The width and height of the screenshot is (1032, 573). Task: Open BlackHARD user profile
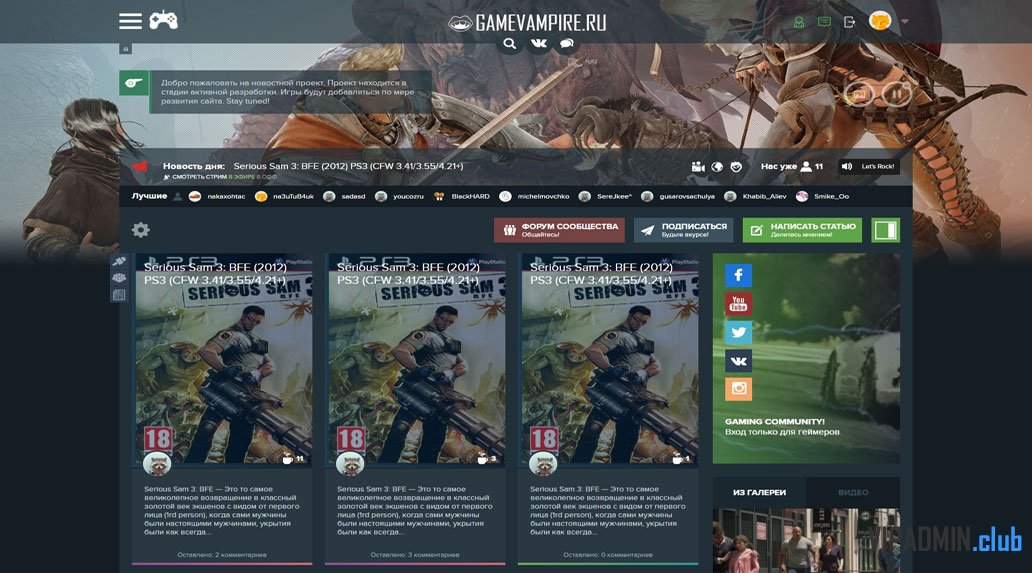(462, 196)
